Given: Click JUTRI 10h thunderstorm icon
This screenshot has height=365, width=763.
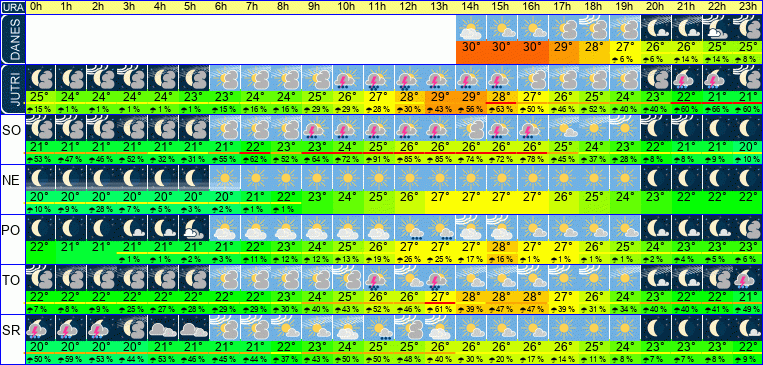Looking at the screenshot, I should [x=348, y=78].
